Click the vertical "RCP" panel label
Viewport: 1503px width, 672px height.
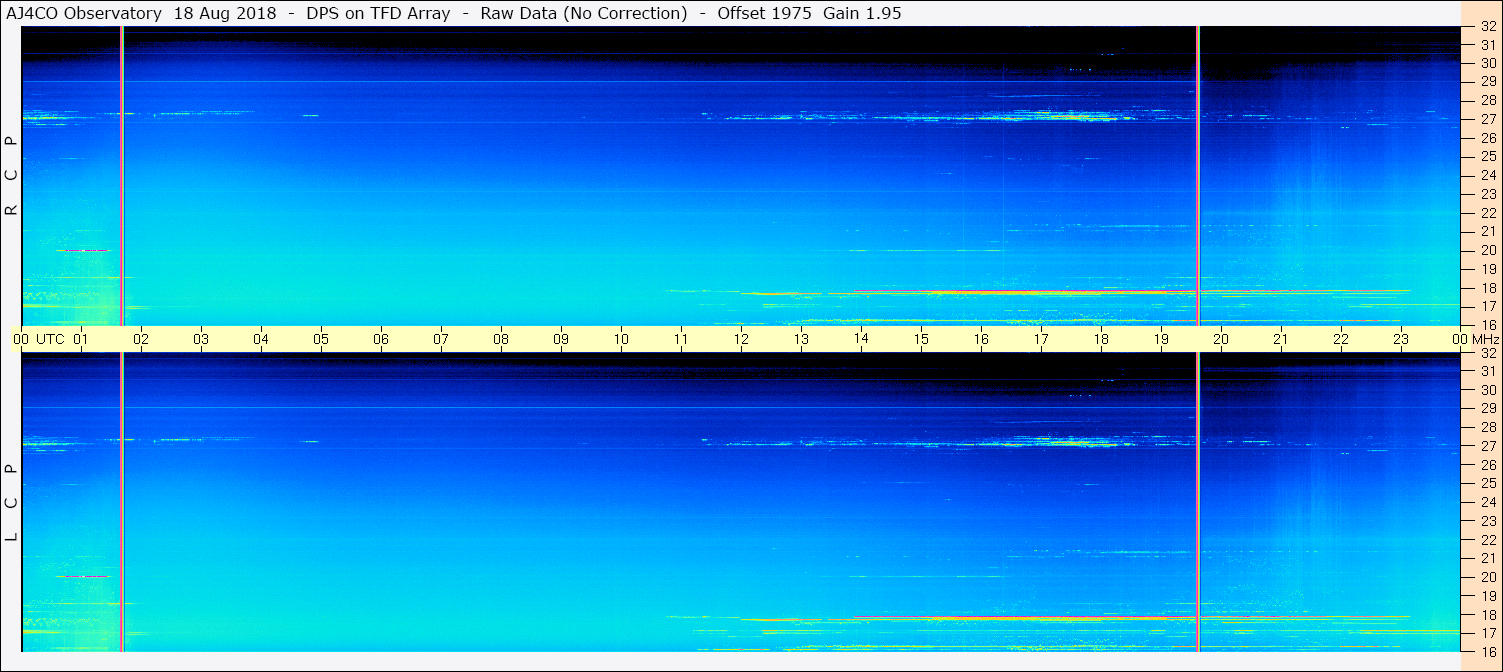click(12, 175)
